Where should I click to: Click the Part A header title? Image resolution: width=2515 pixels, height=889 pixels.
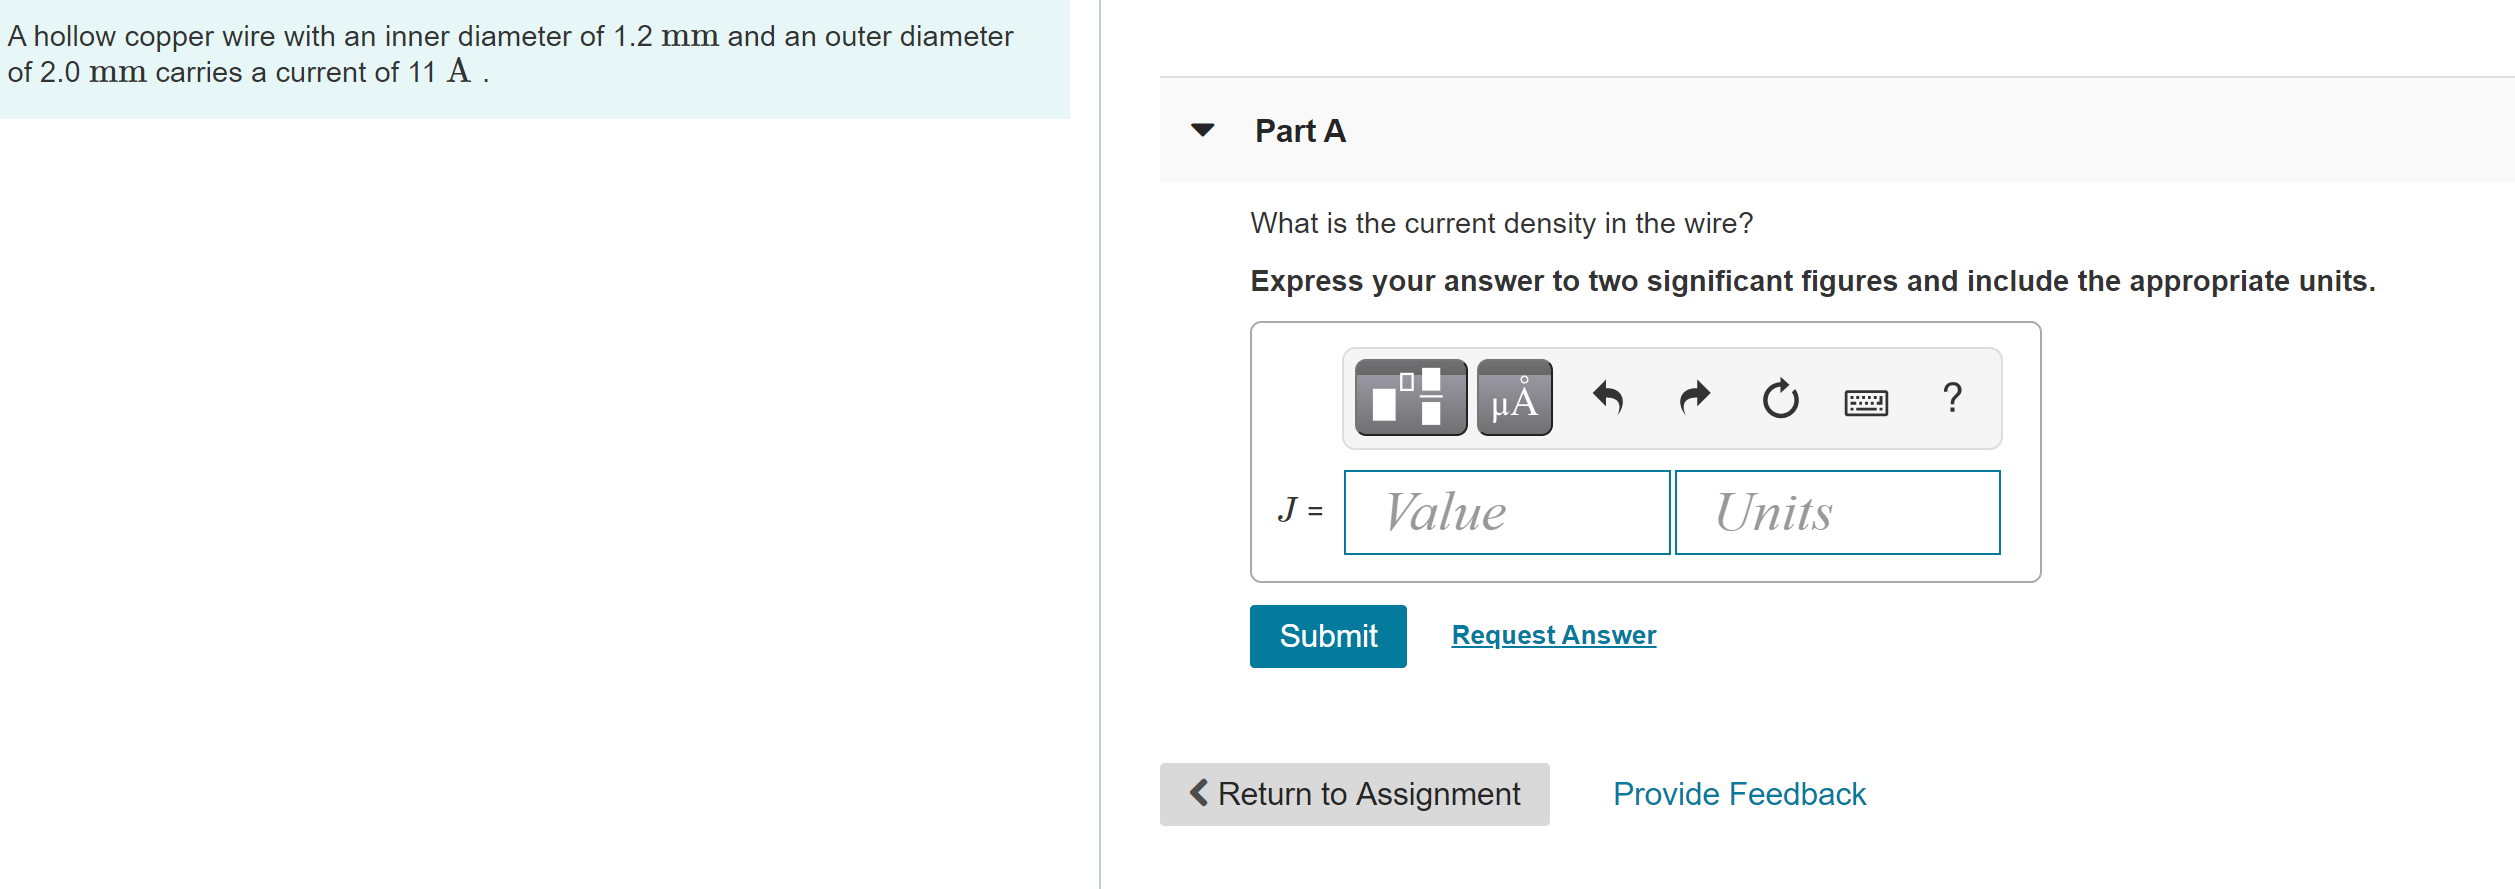(x=1301, y=131)
